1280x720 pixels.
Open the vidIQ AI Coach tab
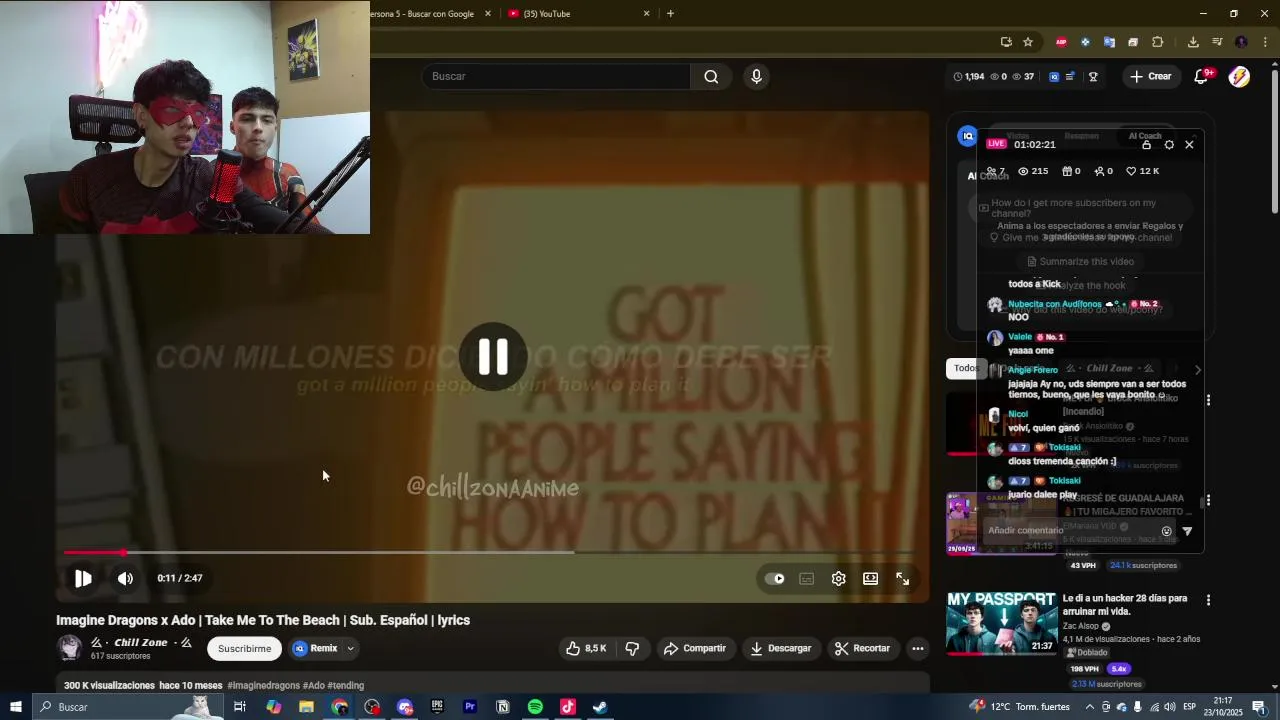[x=1145, y=136]
